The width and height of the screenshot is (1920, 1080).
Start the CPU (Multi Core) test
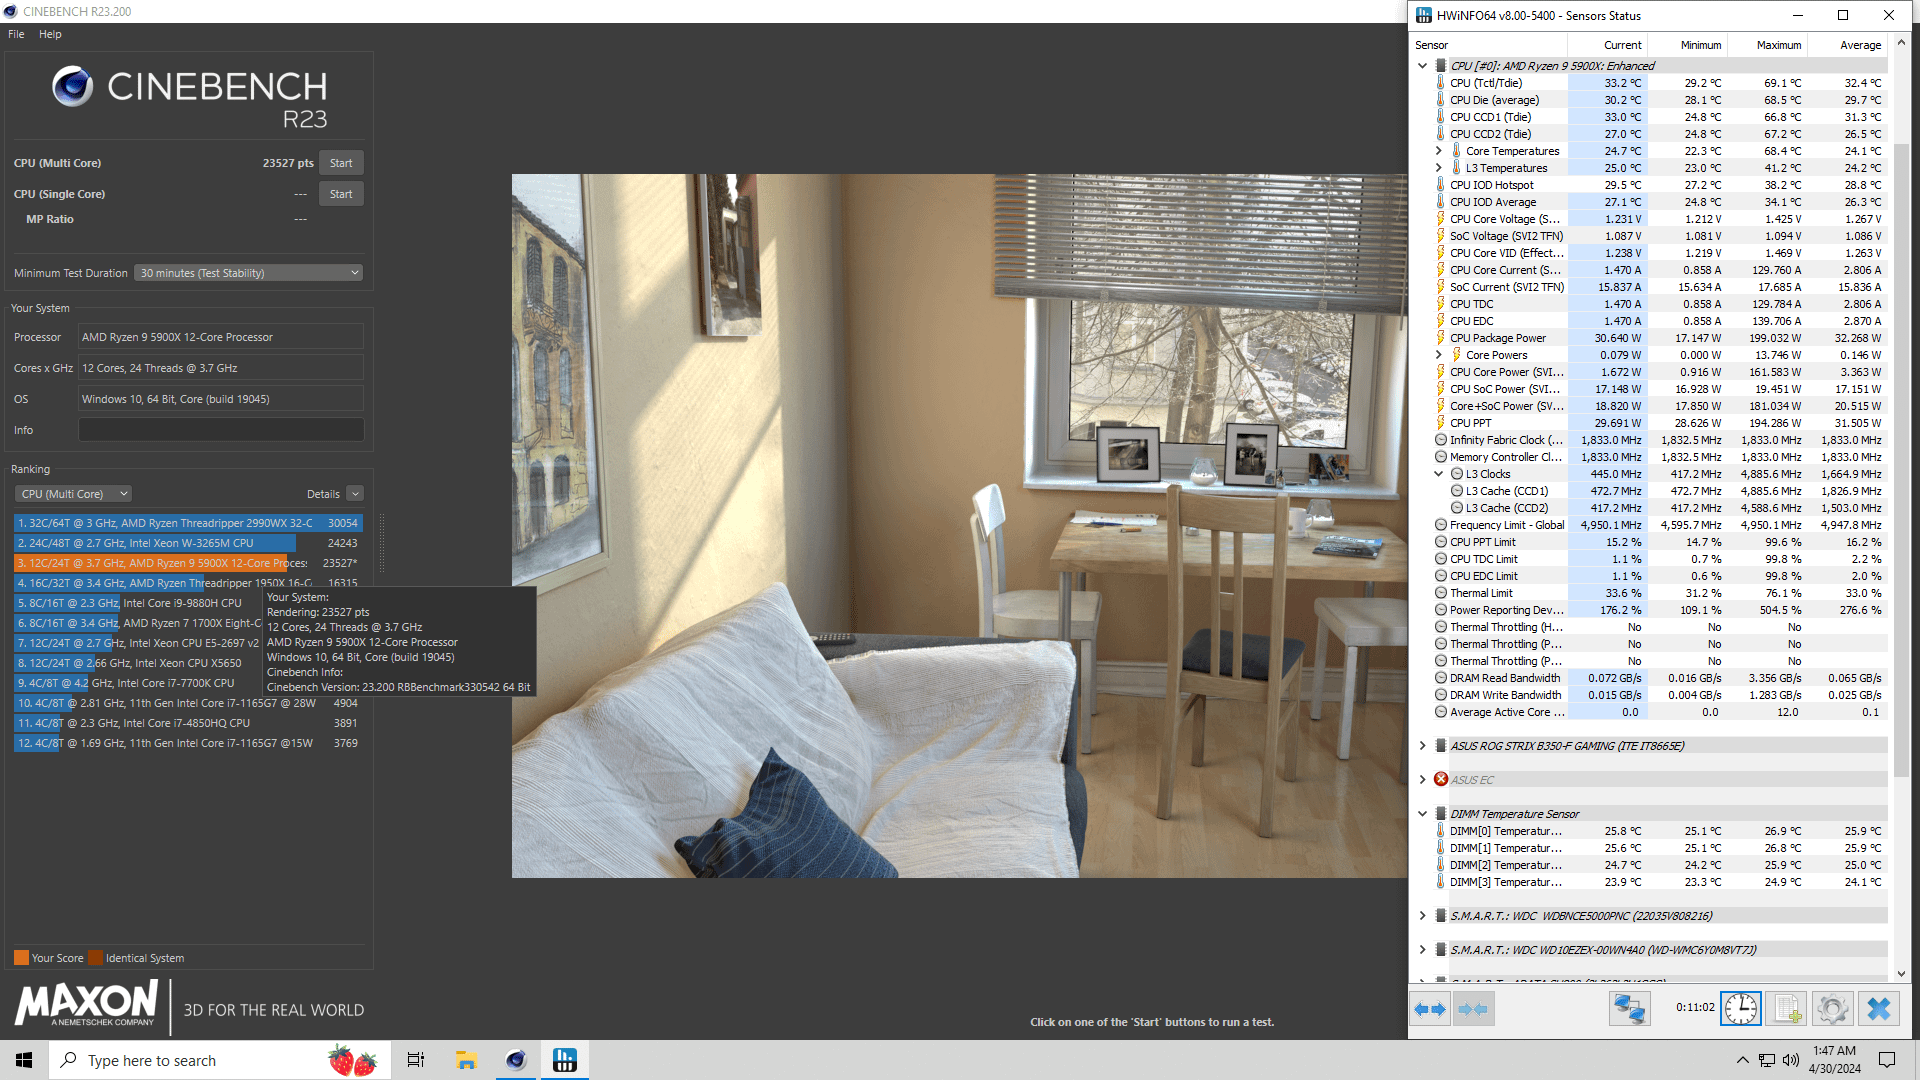[341, 163]
